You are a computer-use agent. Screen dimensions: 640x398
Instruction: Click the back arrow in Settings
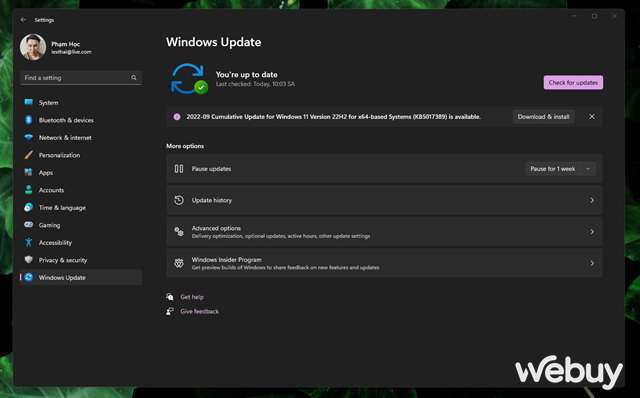click(23, 20)
